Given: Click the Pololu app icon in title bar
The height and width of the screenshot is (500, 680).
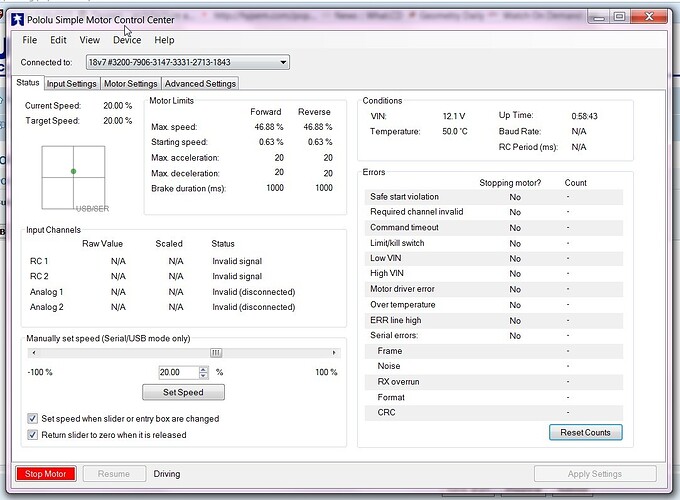Looking at the screenshot, I should pos(17,19).
